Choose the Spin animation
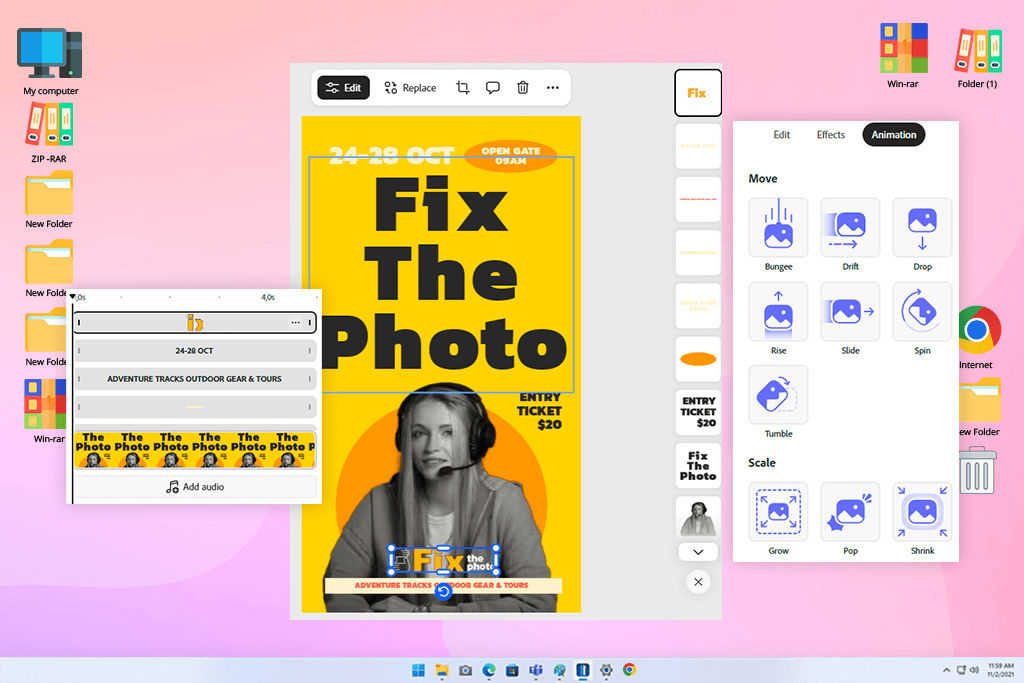The width and height of the screenshot is (1024, 683). pyautogui.click(x=921, y=311)
